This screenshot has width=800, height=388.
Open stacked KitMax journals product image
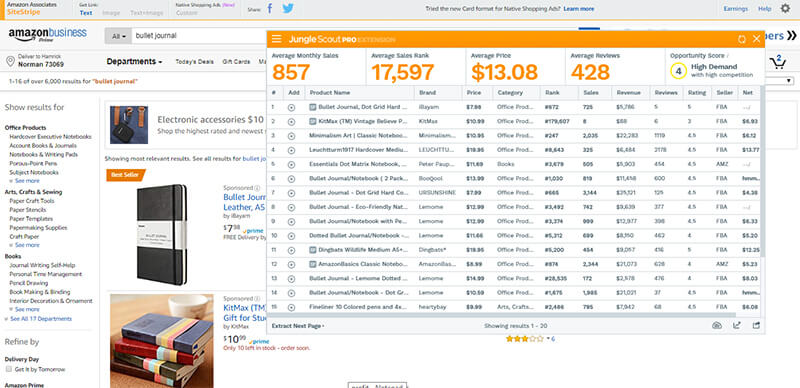pyautogui.click(x=162, y=341)
